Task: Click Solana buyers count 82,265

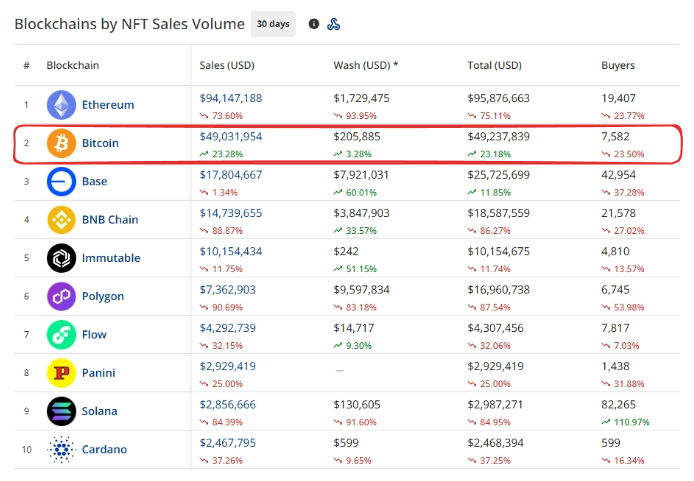Action: 618,404
